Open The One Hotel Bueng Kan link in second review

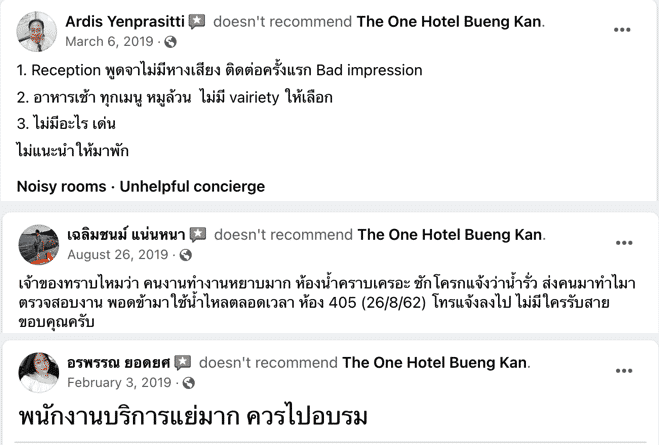click(449, 235)
